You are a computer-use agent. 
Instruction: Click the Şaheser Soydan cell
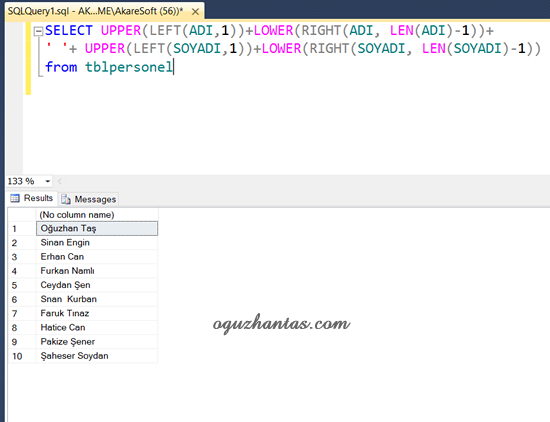pos(97,356)
